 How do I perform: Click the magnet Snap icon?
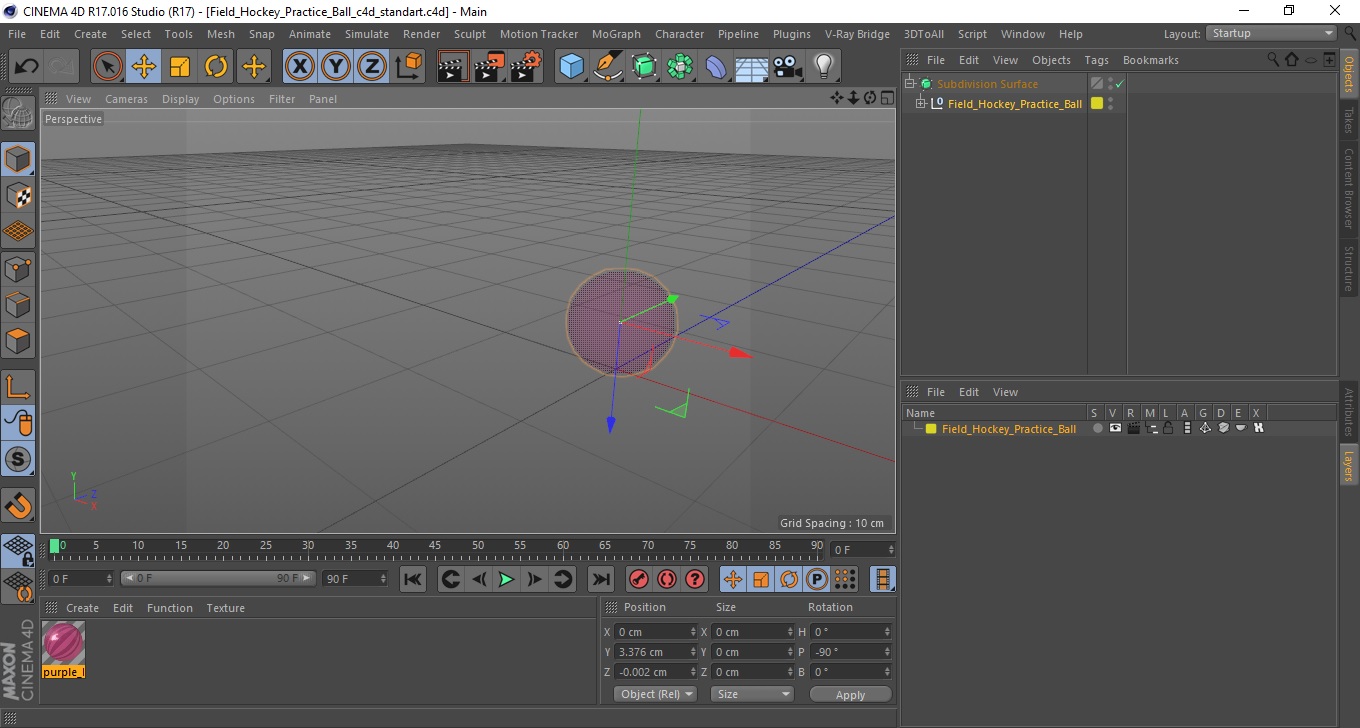click(18, 505)
